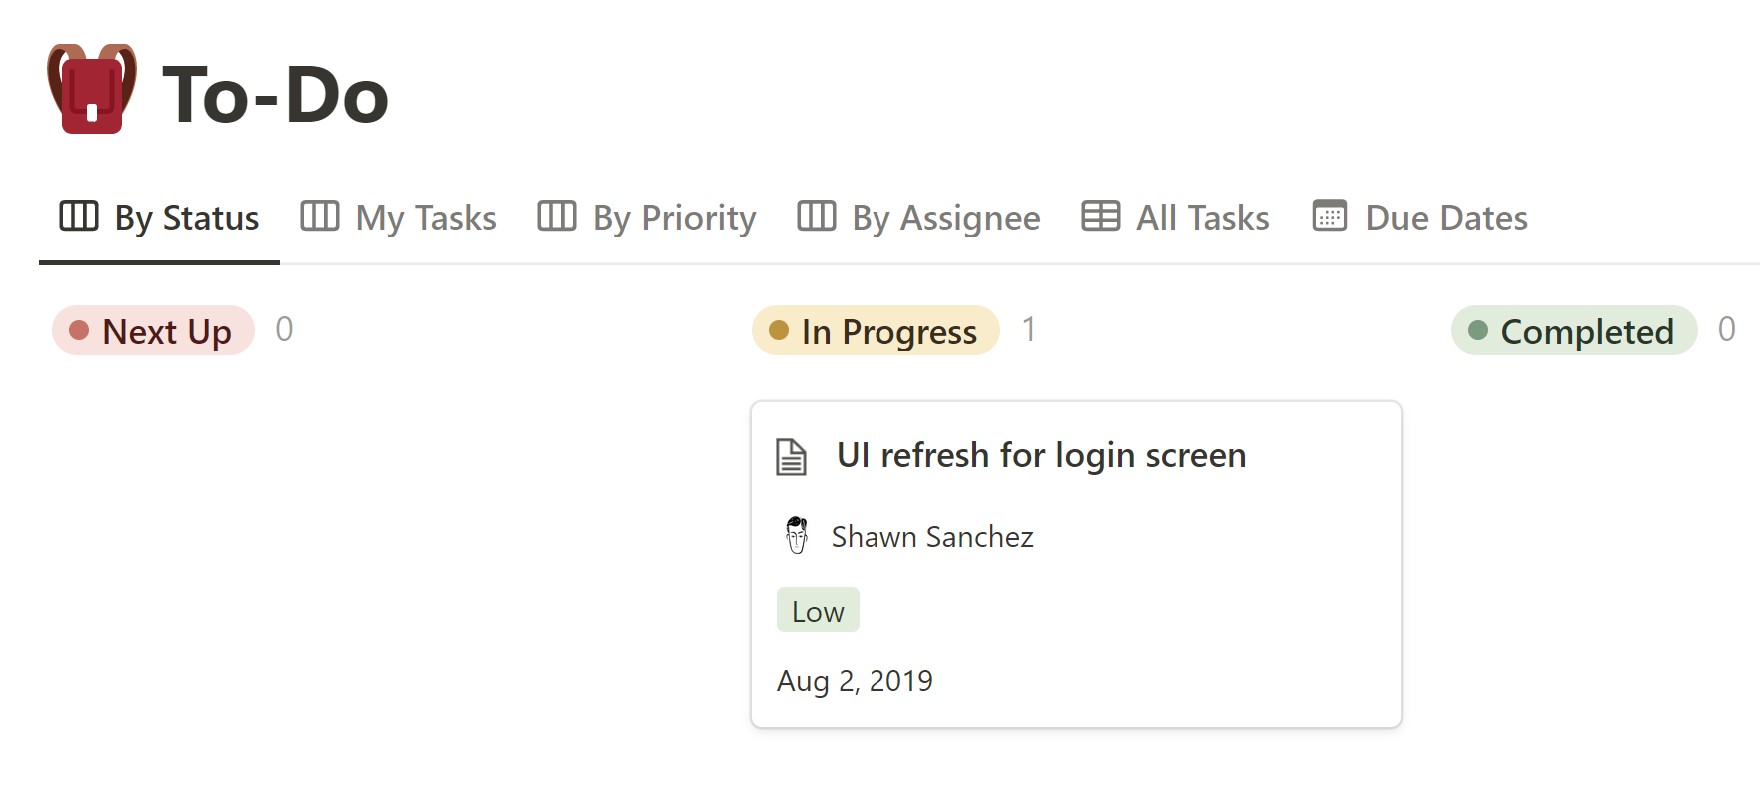
Task: Open the UI refresh for login screen card
Action: point(1042,455)
